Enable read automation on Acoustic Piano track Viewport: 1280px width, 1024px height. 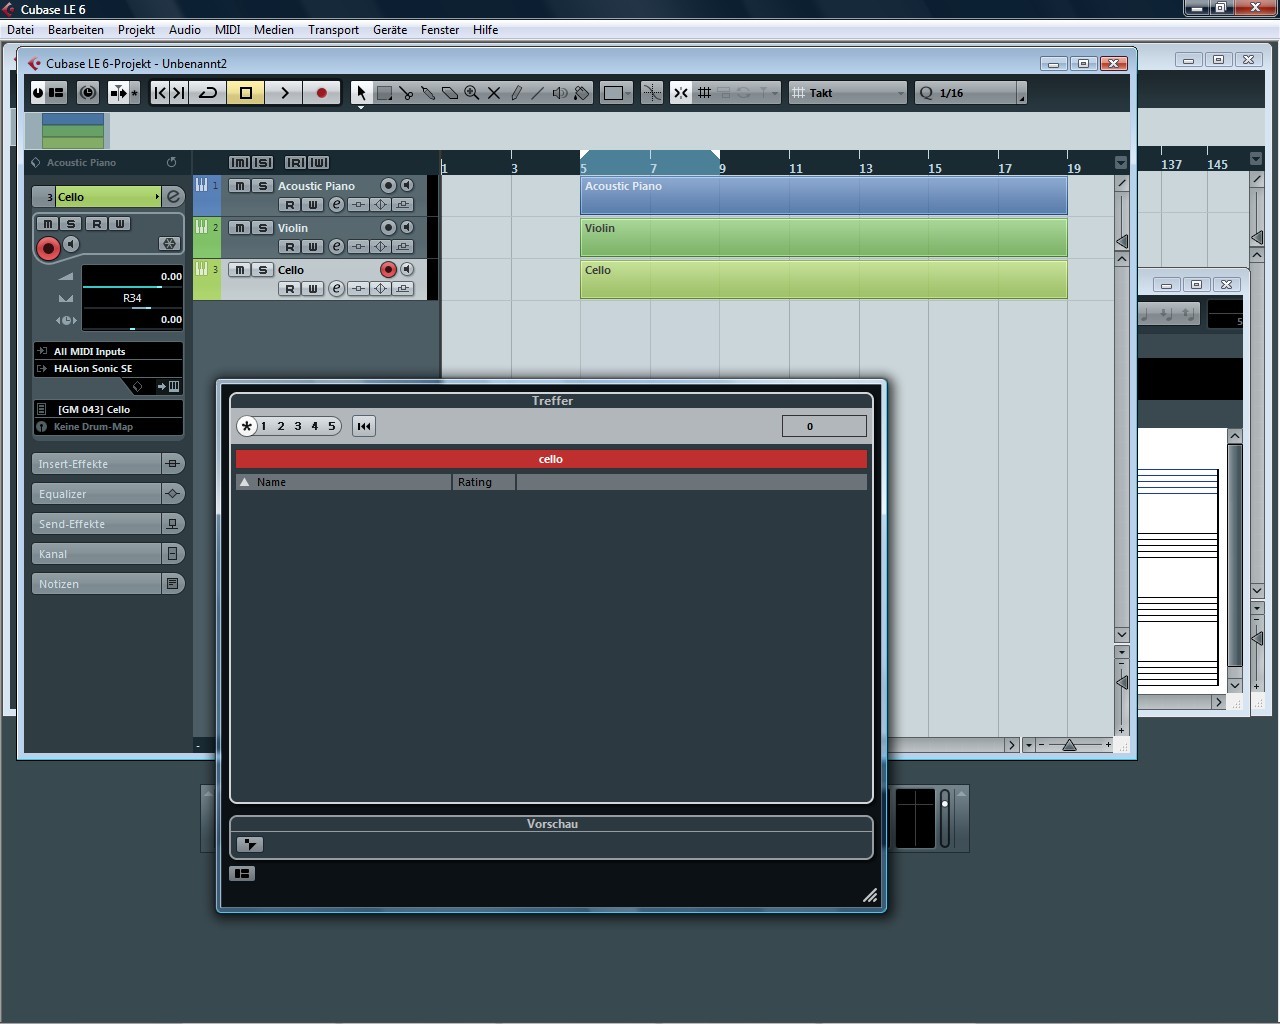290,205
